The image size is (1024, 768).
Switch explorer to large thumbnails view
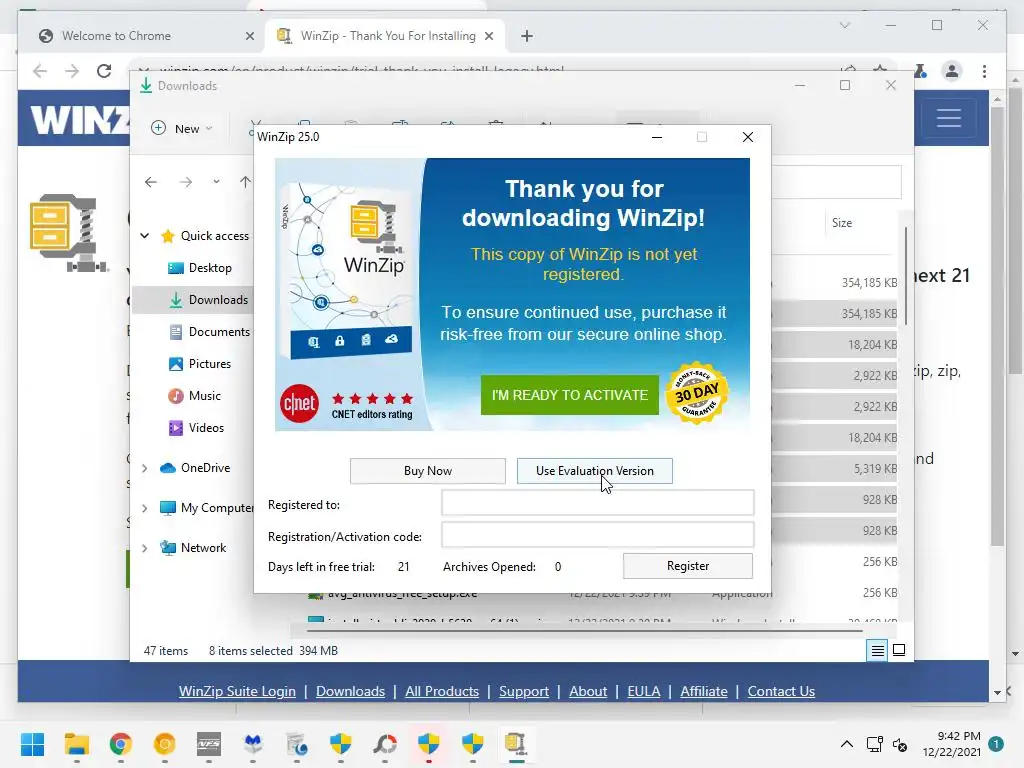pyautogui.click(x=899, y=650)
